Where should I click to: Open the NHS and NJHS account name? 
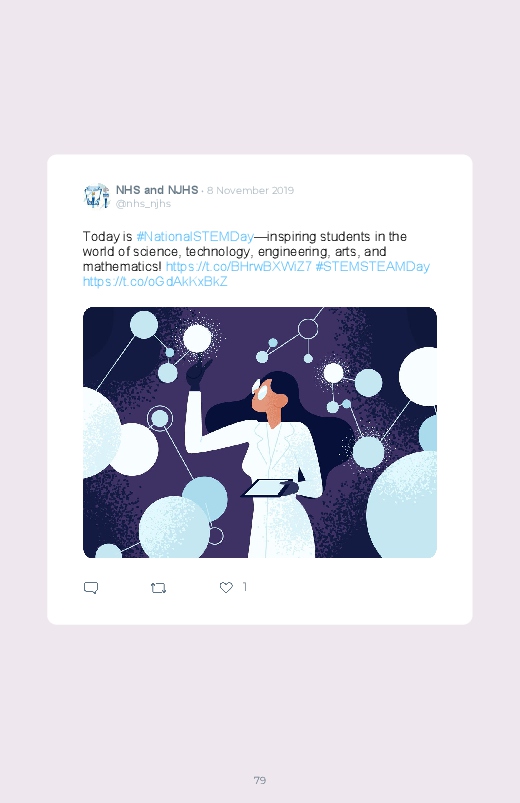point(157,190)
